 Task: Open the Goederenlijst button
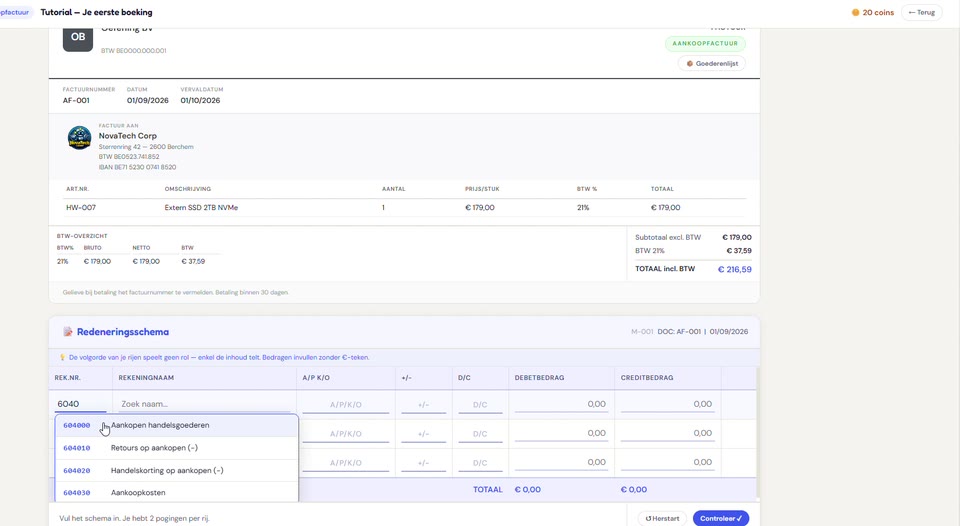click(x=711, y=64)
